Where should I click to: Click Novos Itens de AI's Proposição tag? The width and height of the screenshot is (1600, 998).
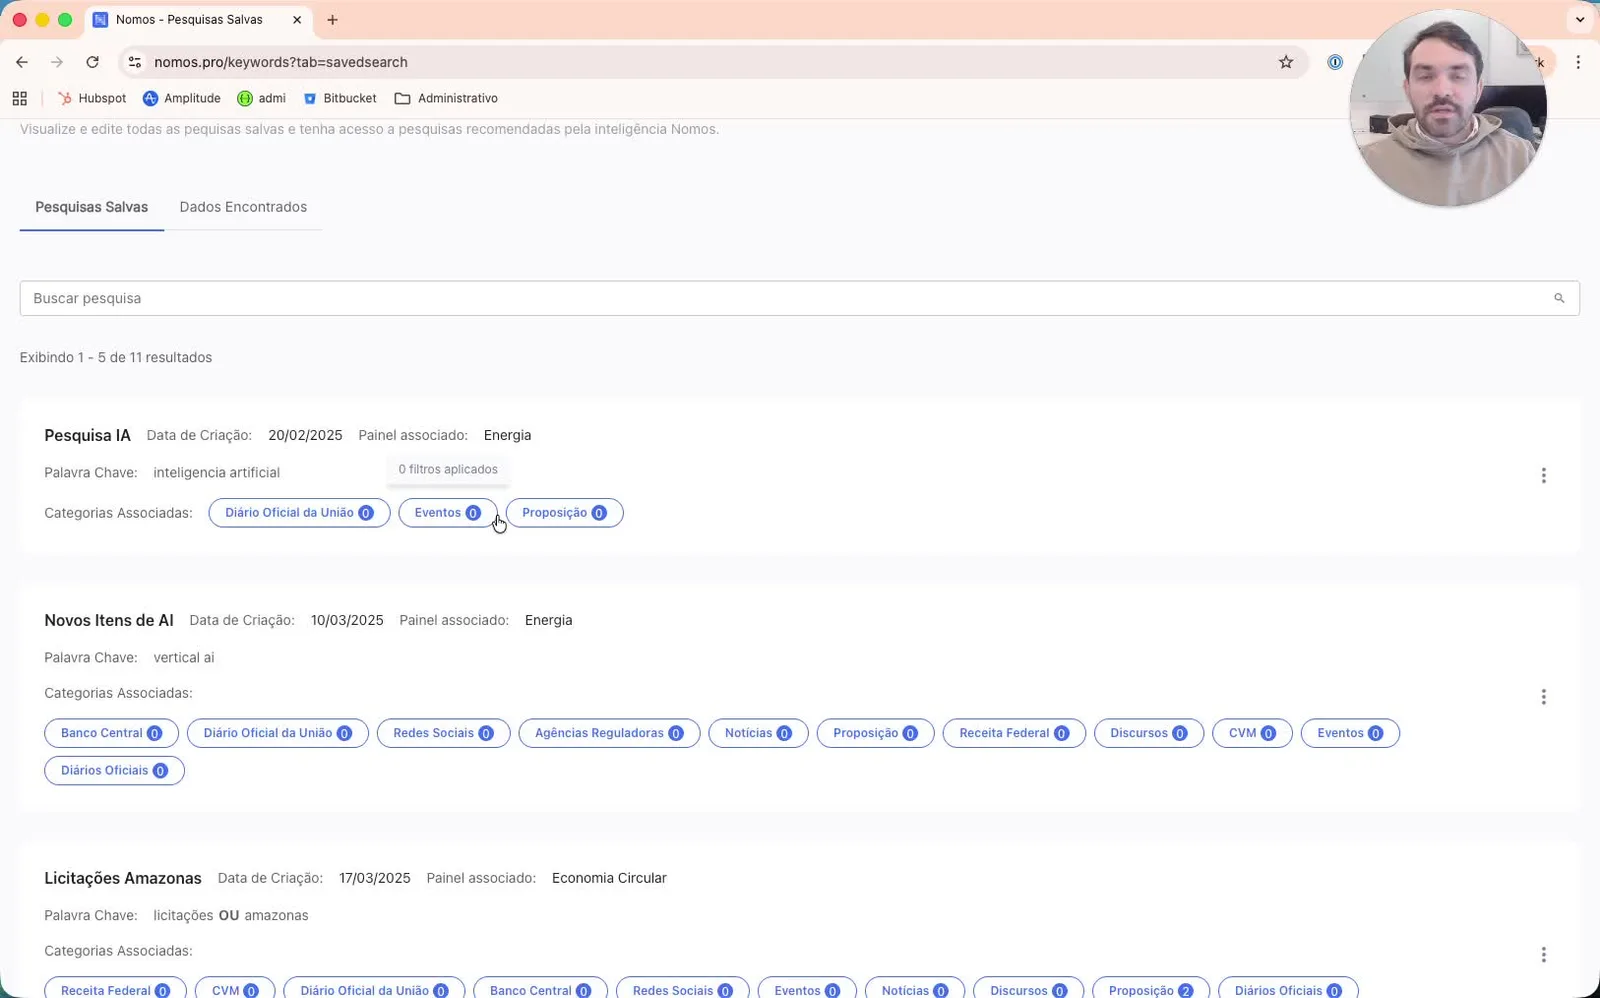(x=875, y=733)
